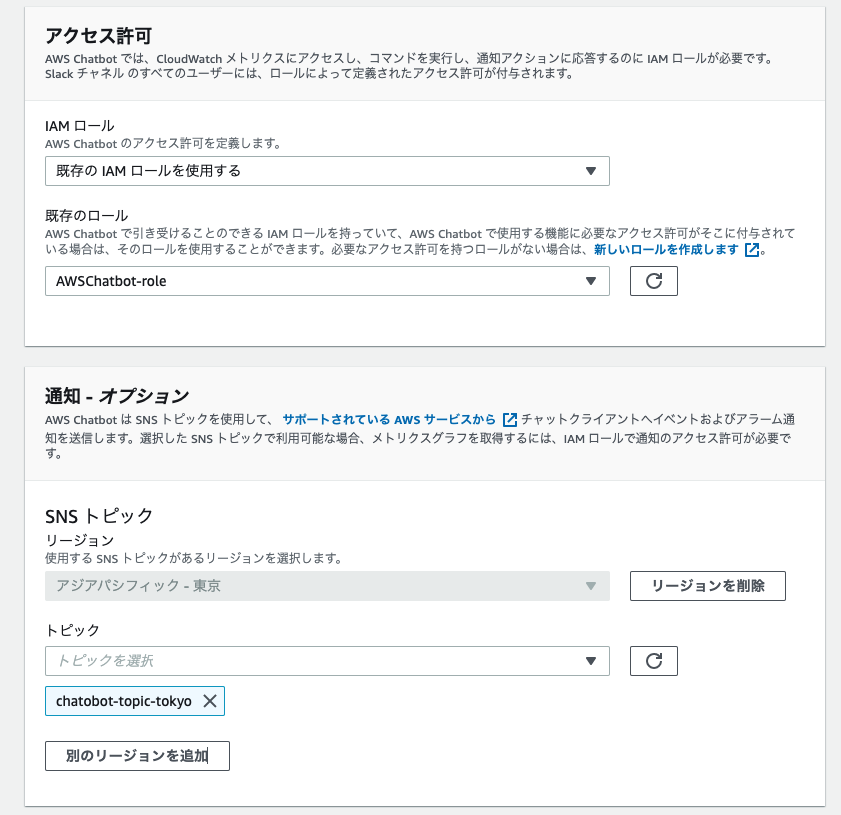Screen dimensions: 841x815
Task: Click 別のリージョンを追加 to add another region
Action: (137, 756)
